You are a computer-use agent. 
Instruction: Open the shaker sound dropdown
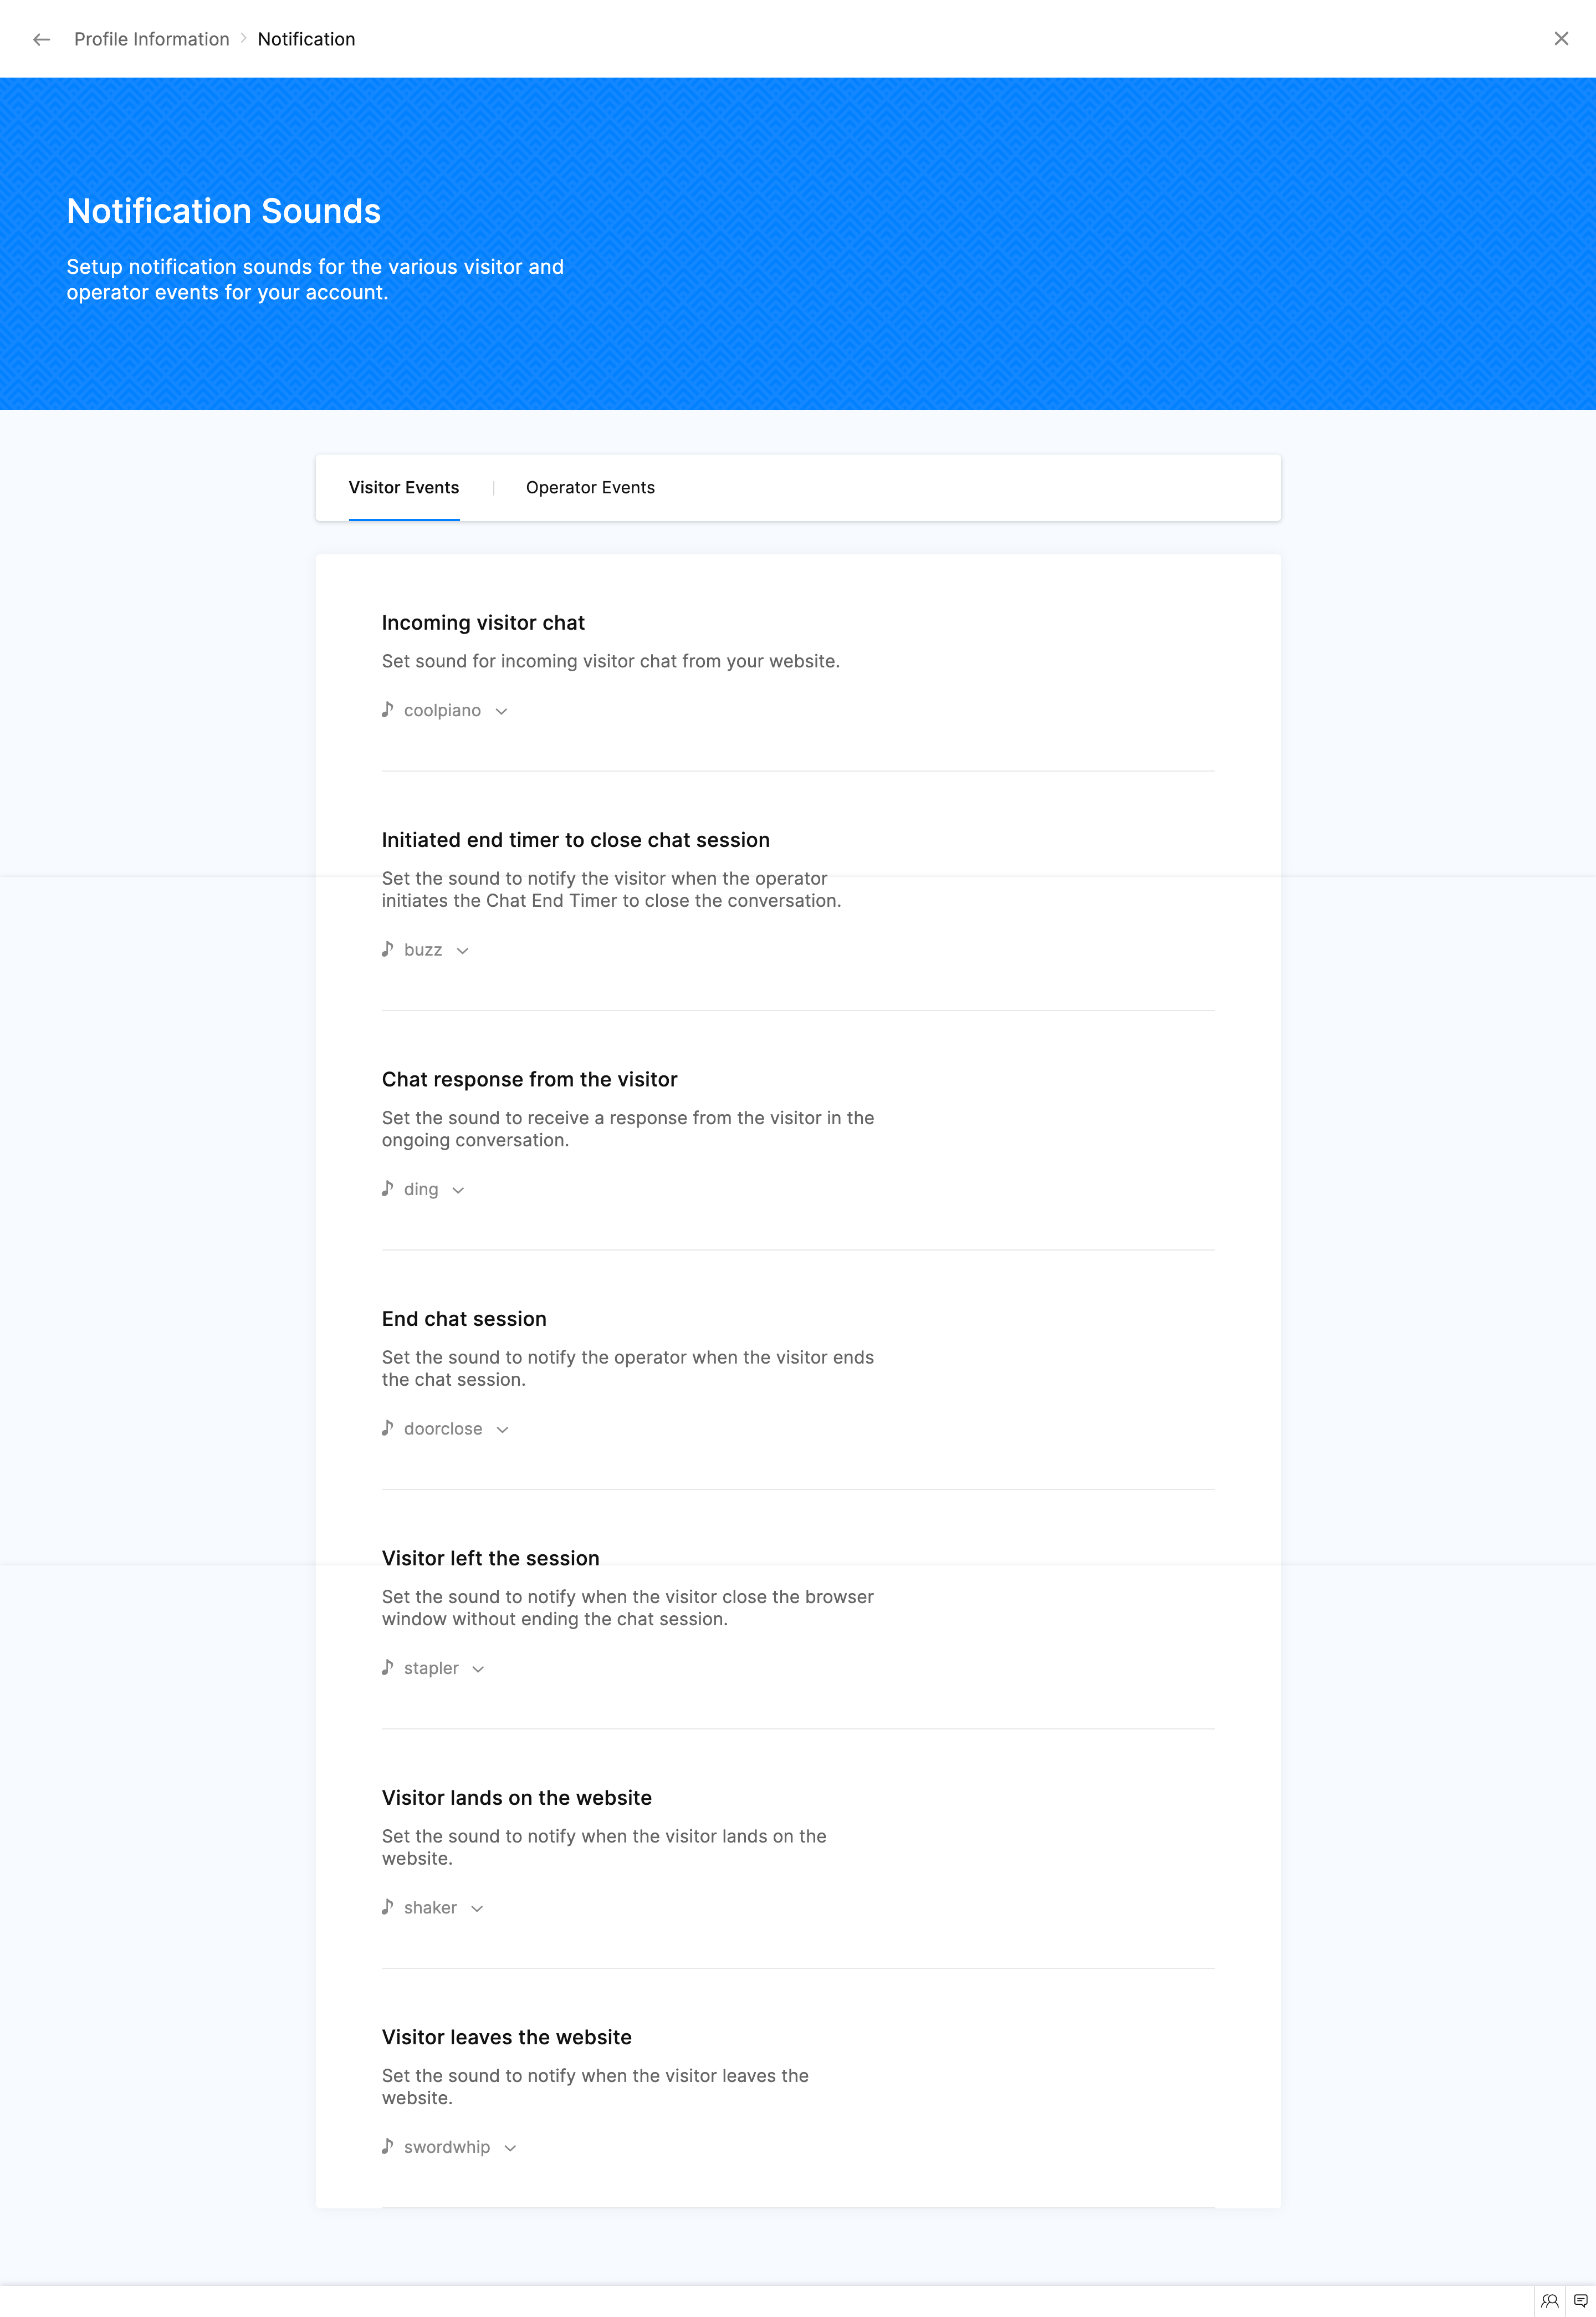[x=477, y=1908]
